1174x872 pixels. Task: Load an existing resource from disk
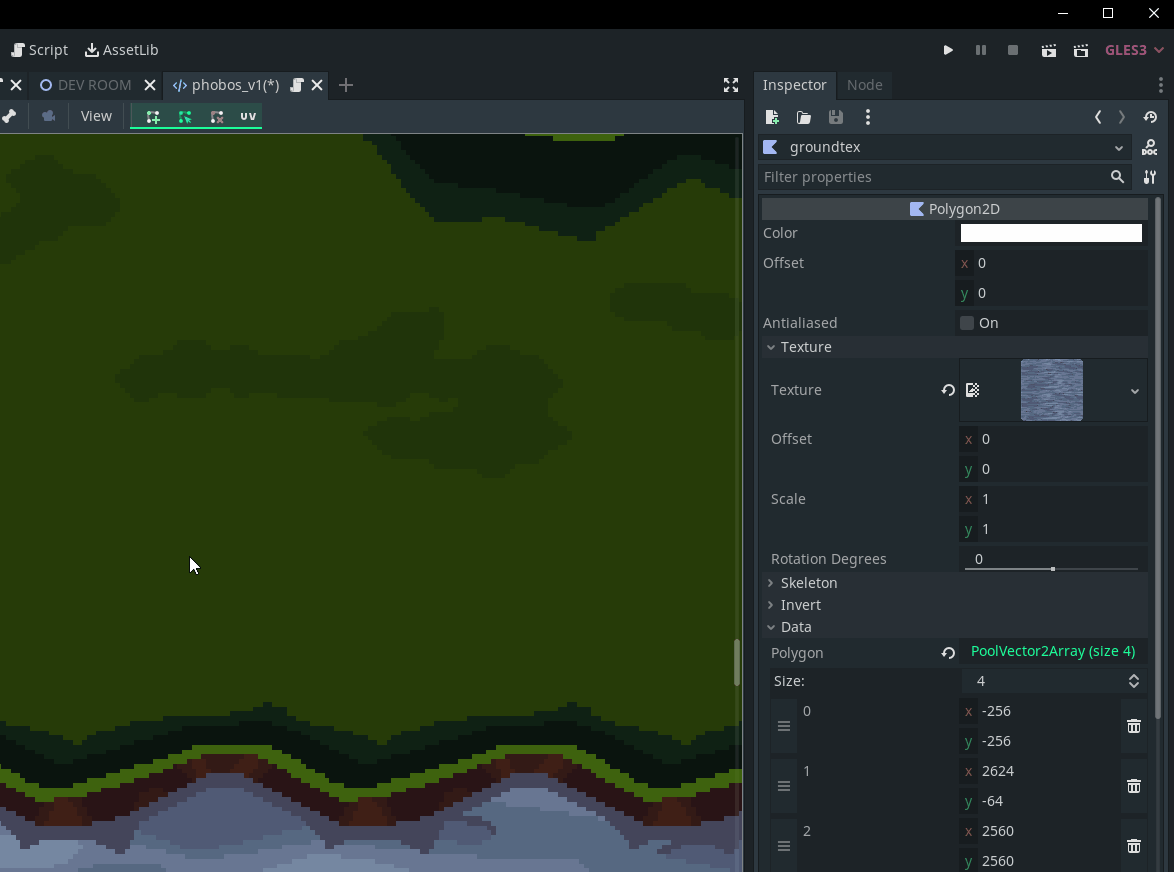(x=803, y=117)
